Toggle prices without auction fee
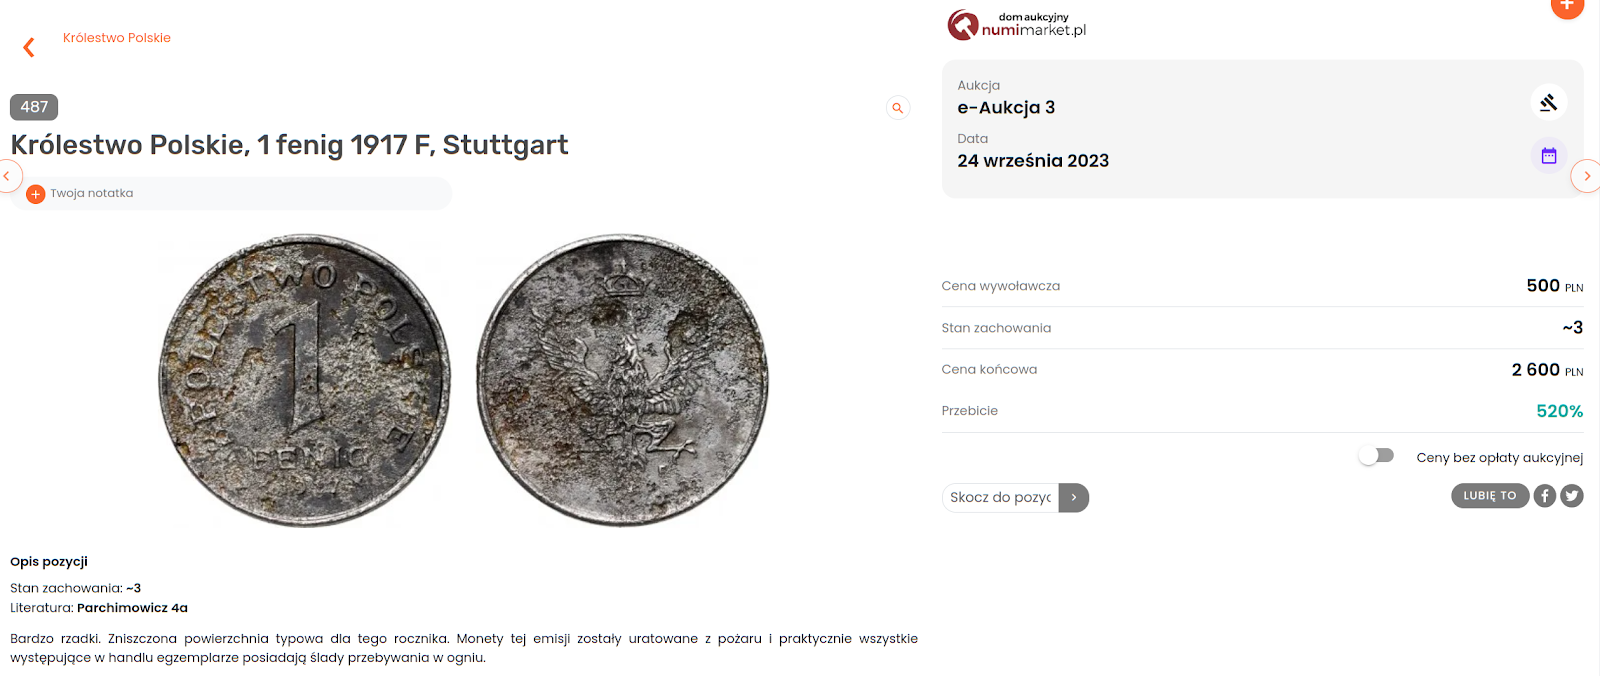 [x=1377, y=456]
